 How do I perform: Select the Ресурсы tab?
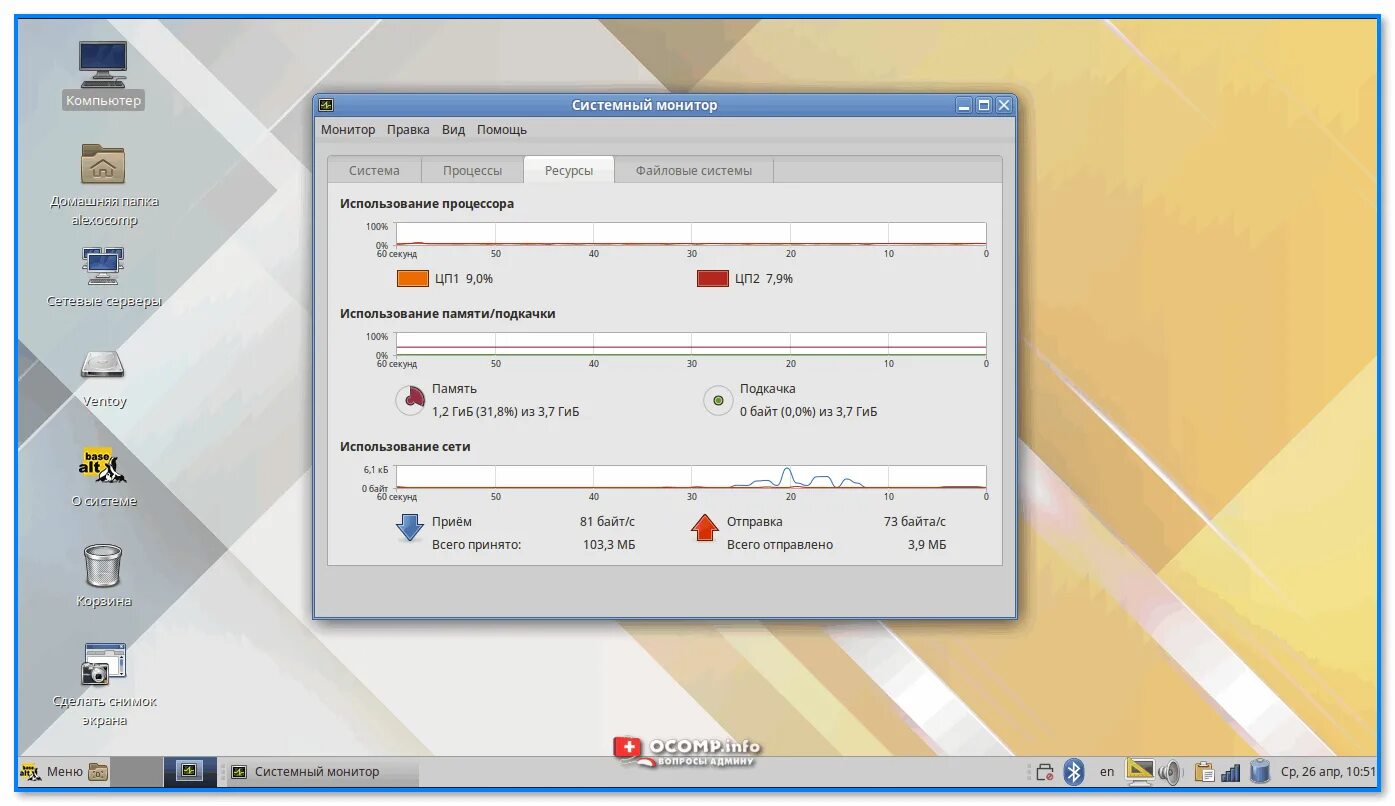click(569, 170)
